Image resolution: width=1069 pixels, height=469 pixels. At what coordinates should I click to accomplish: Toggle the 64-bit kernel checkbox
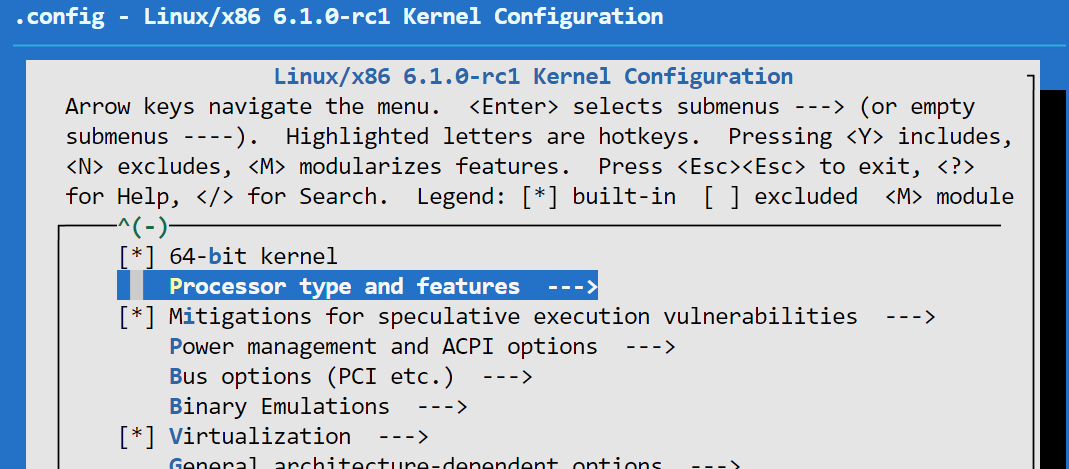(136, 257)
